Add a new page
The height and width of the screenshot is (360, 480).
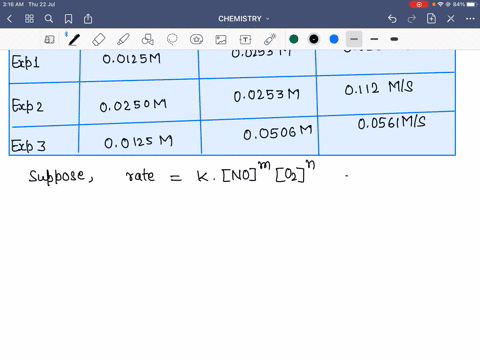[431, 18]
